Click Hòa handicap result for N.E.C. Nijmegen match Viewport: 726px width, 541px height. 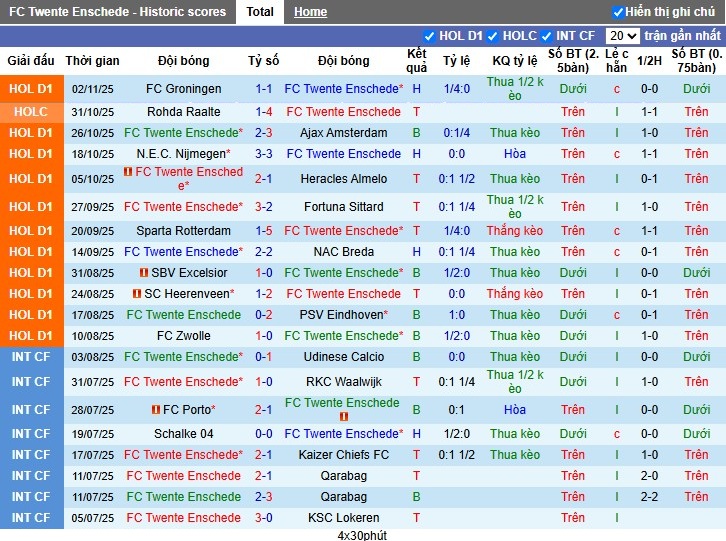(515, 154)
